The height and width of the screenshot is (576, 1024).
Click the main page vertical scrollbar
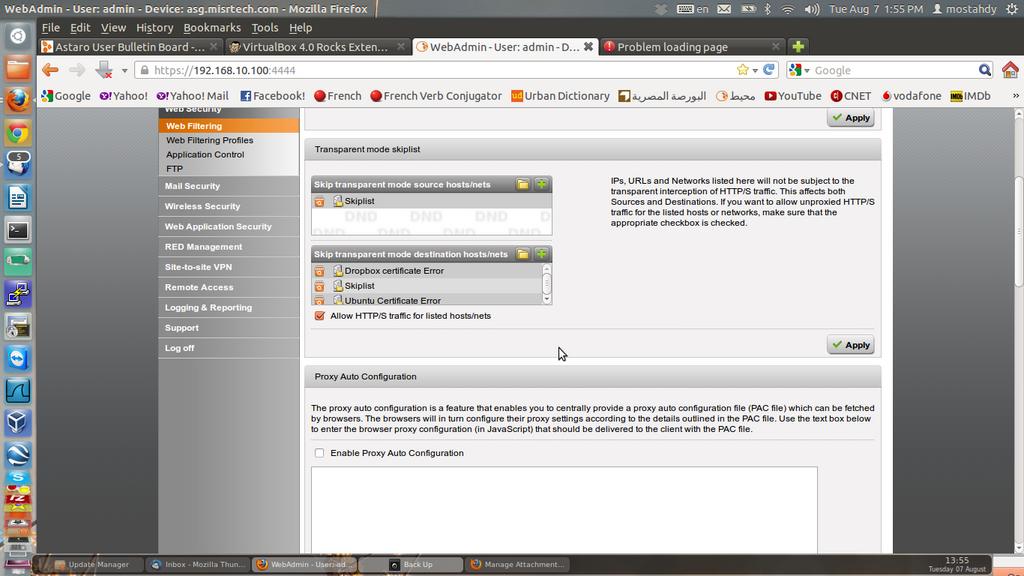(1018, 232)
